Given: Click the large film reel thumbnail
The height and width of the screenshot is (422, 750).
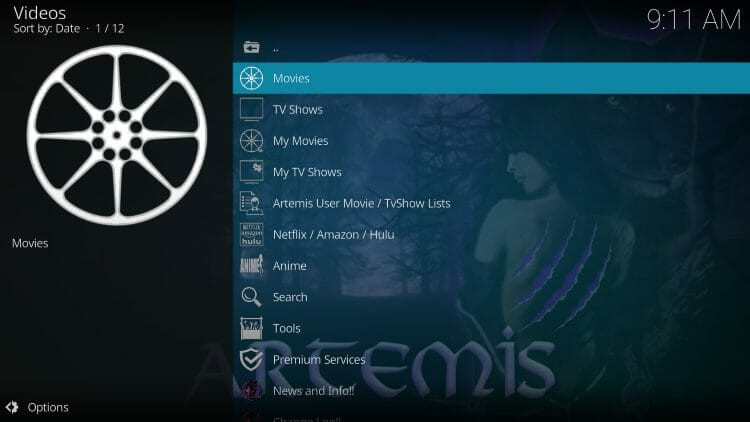Looking at the screenshot, I should pyautogui.click(x=117, y=135).
